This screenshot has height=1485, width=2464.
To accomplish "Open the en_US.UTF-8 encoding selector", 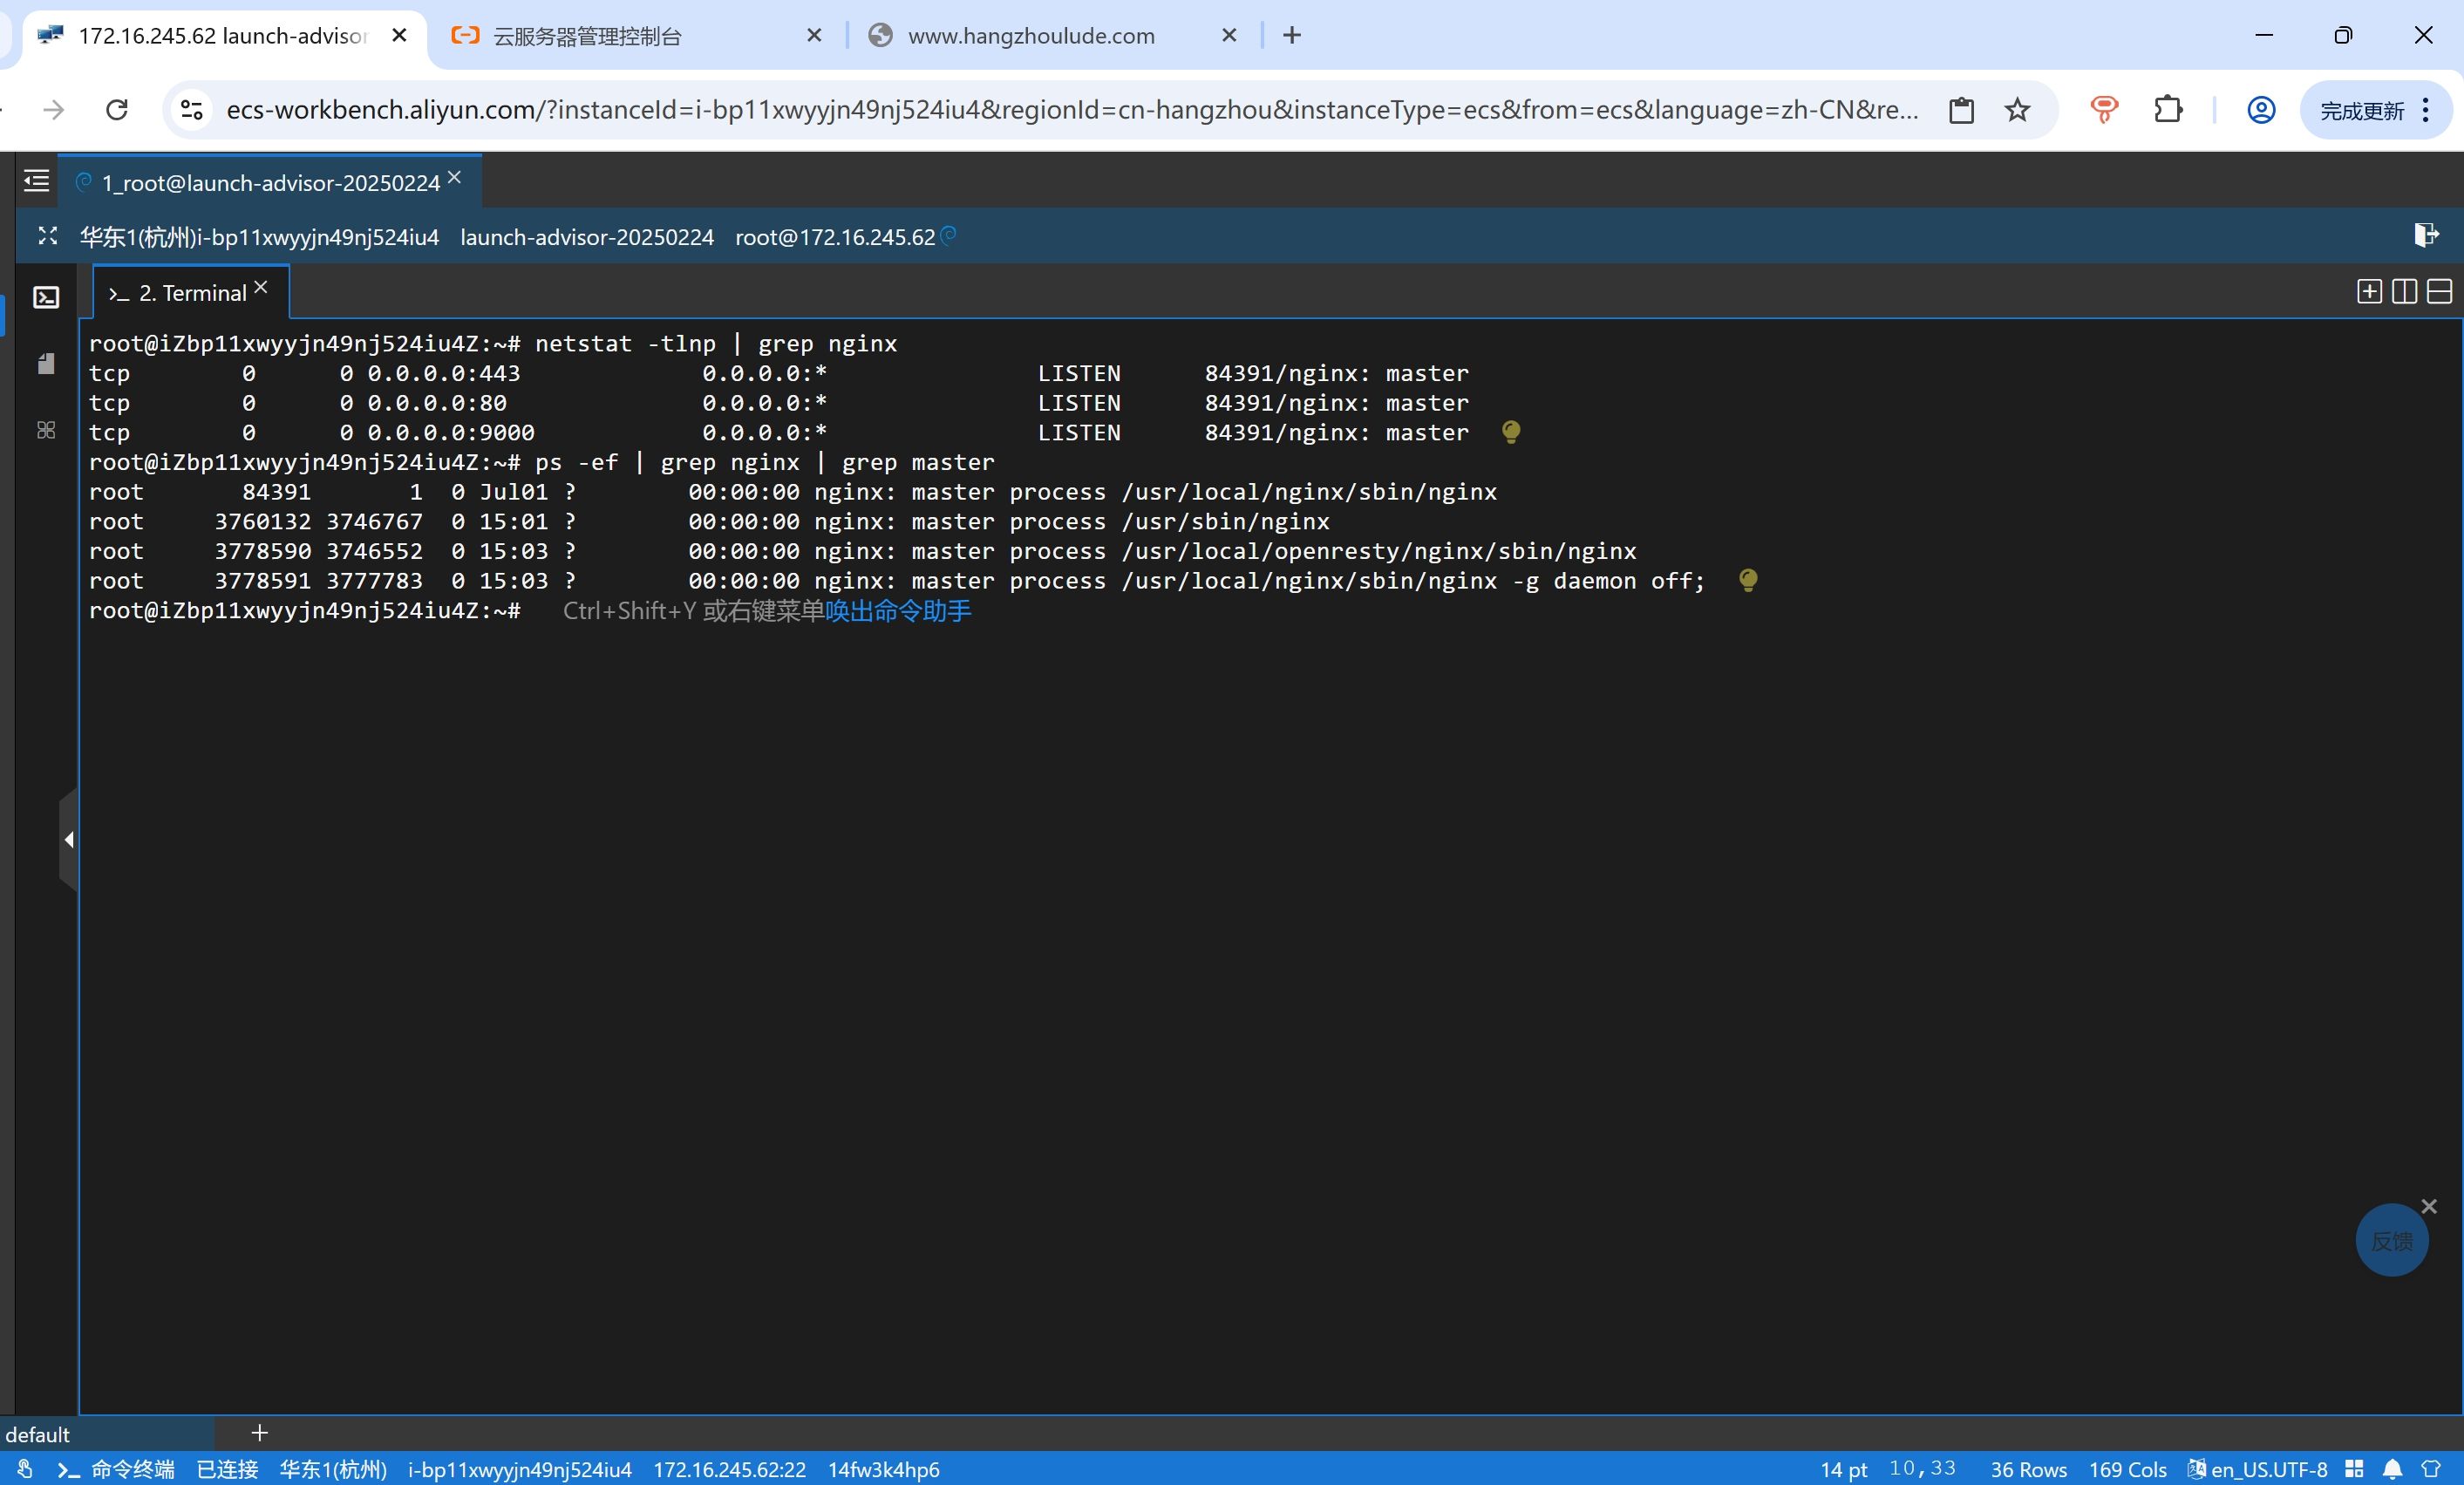I will pyautogui.click(x=2258, y=1469).
